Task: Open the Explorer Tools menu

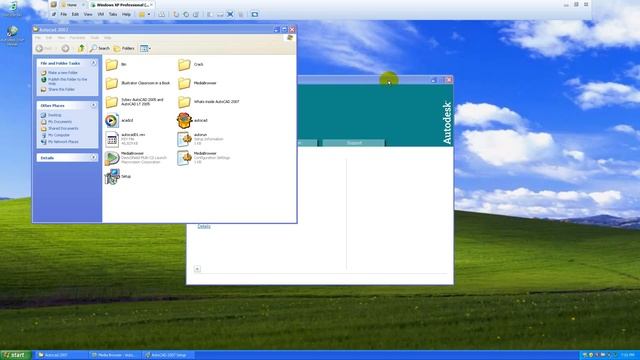Action: (x=95, y=38)
